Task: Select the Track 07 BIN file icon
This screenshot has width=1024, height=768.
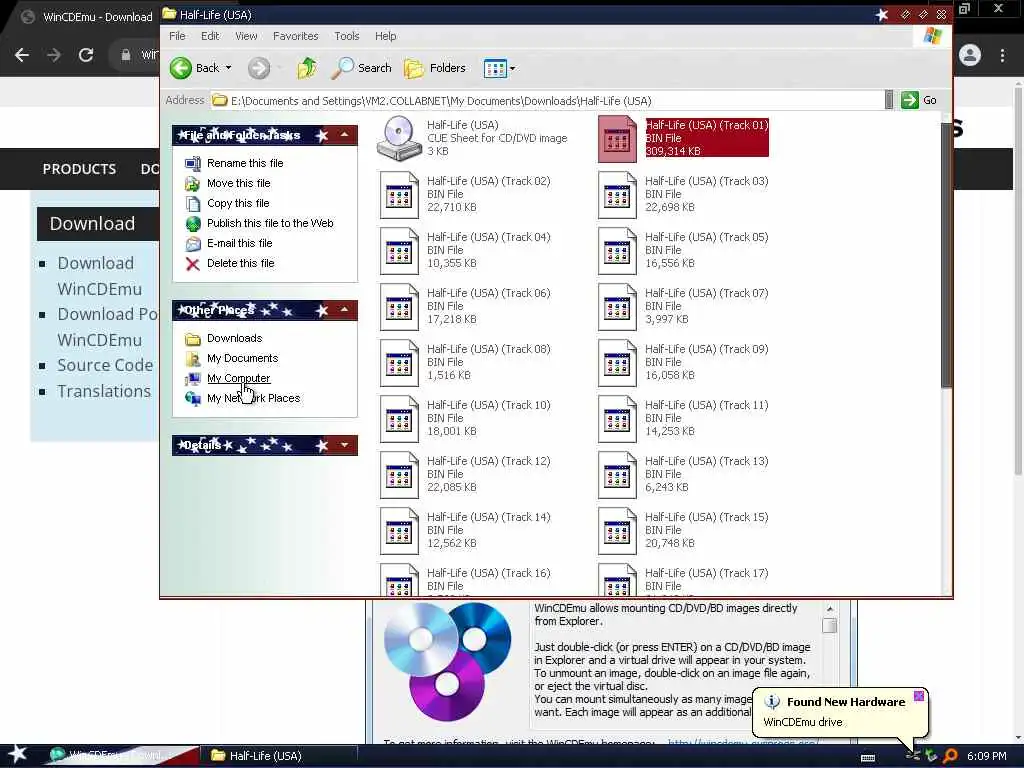Action: (617, 307)
